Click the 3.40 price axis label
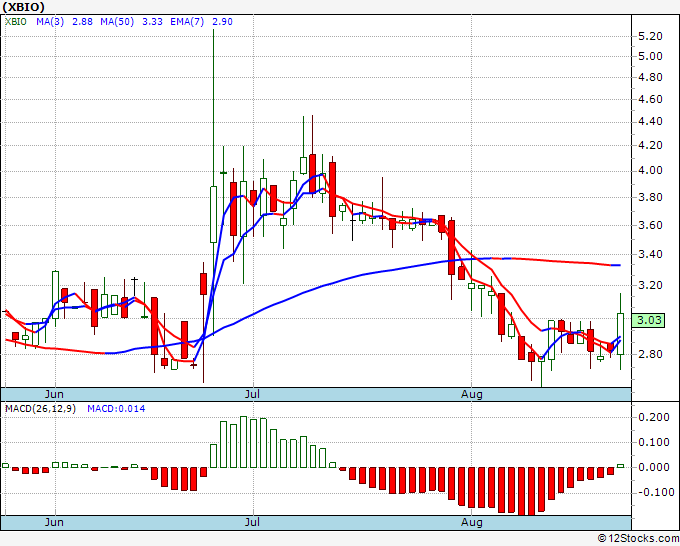This screenshot has width=680, height=546. click(x=651, y=254)
